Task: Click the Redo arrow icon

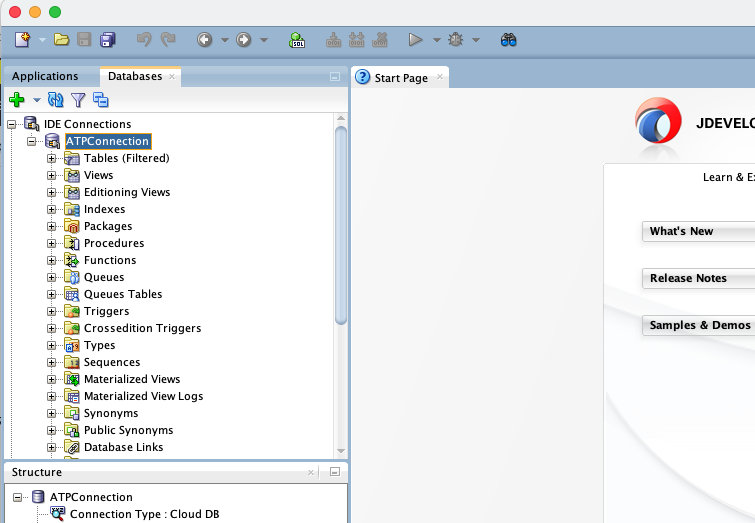Action: pyautogui.click(x=168, y=39)
